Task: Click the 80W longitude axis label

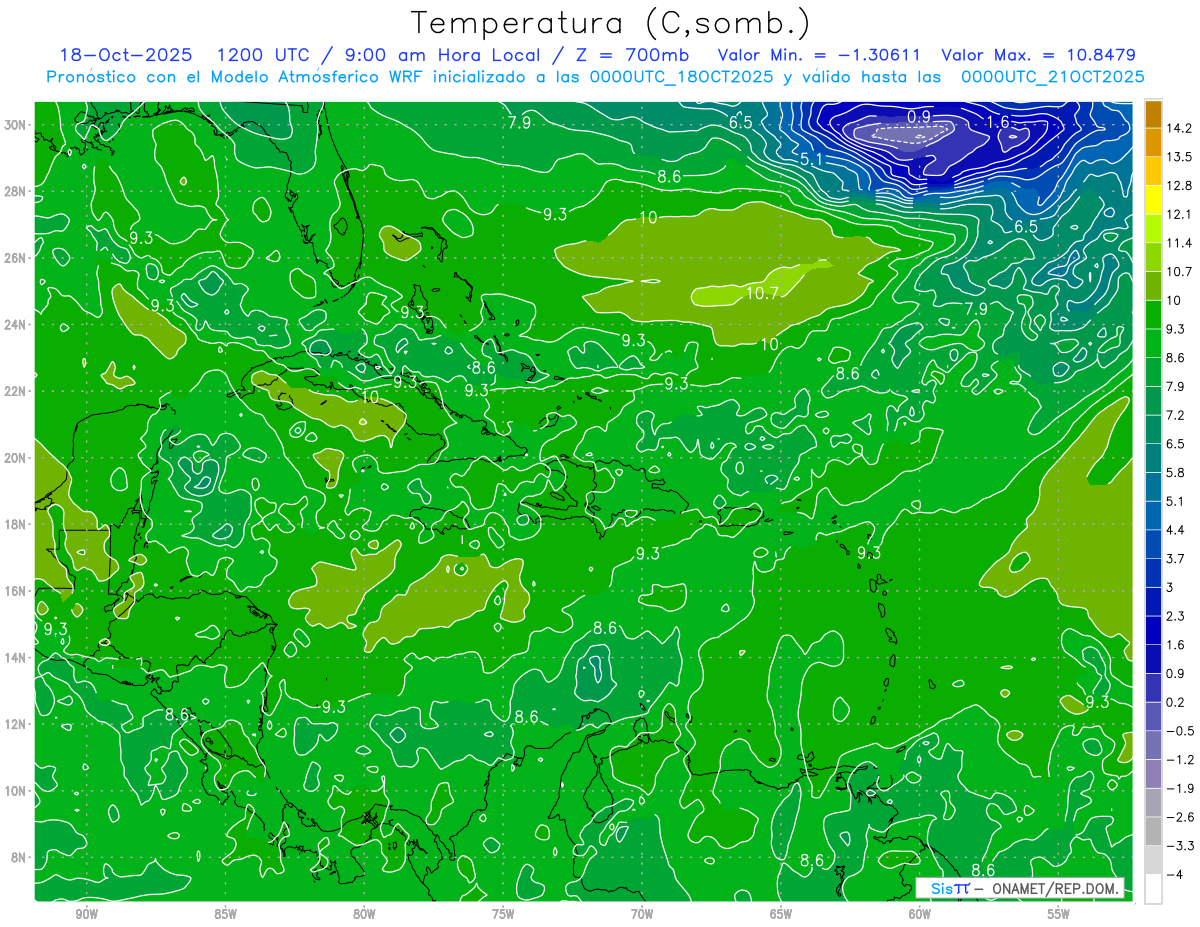Action: pyautogui.click(x=364, y=914)
